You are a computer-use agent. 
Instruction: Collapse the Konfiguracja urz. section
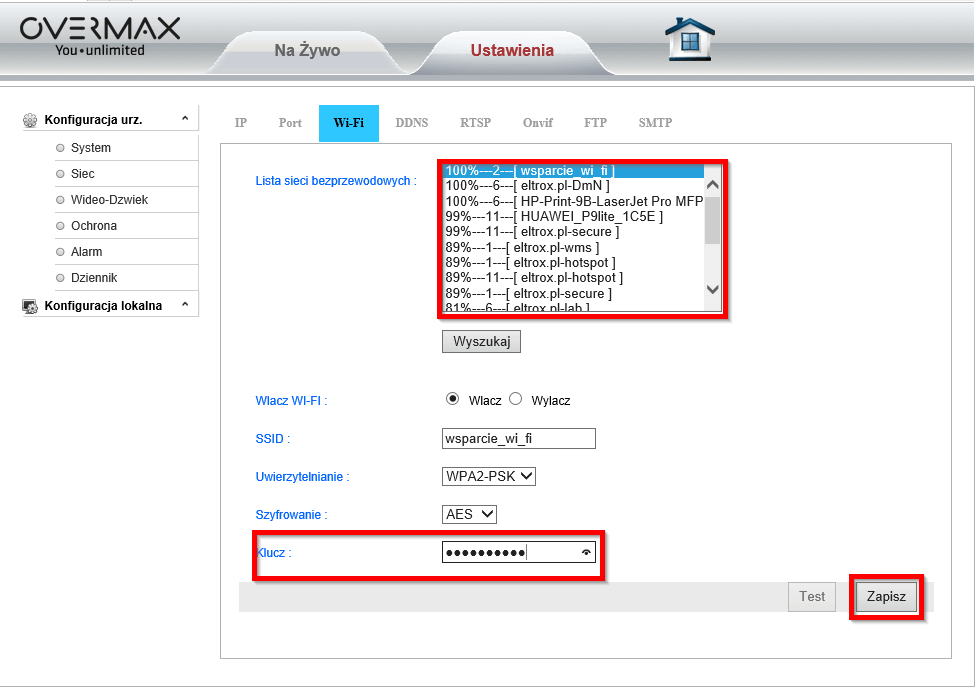(185, 120)
